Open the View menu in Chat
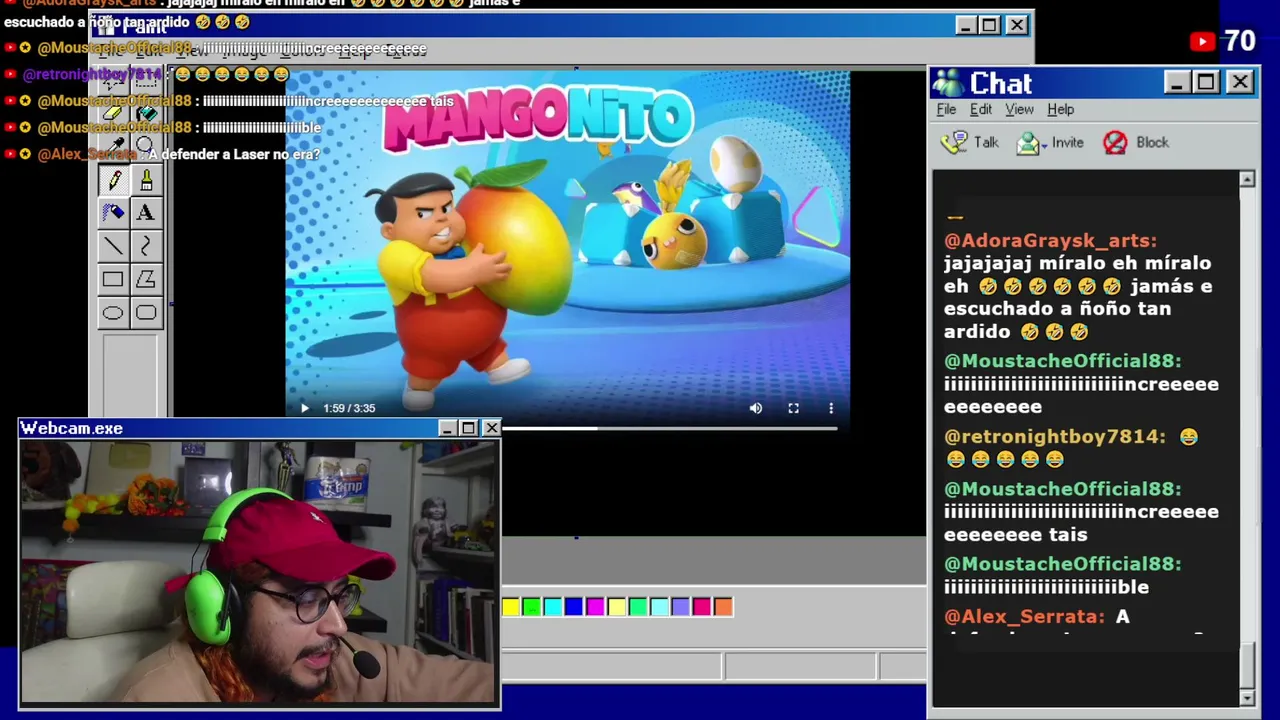This screenshot has width=1280, height=720. pyautogui.click(x=1019, y=109)
